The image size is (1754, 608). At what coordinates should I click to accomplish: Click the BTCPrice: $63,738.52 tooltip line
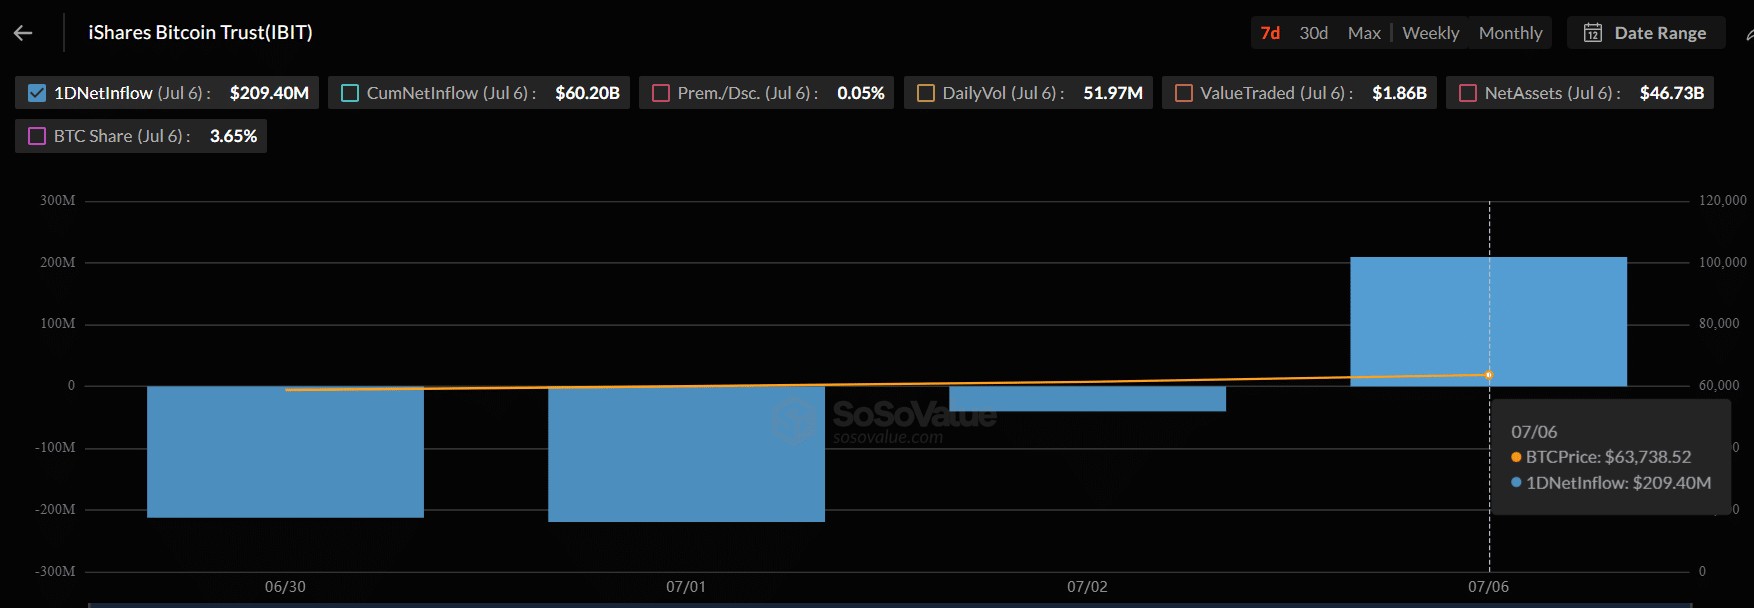click(x=1601, y=457)
